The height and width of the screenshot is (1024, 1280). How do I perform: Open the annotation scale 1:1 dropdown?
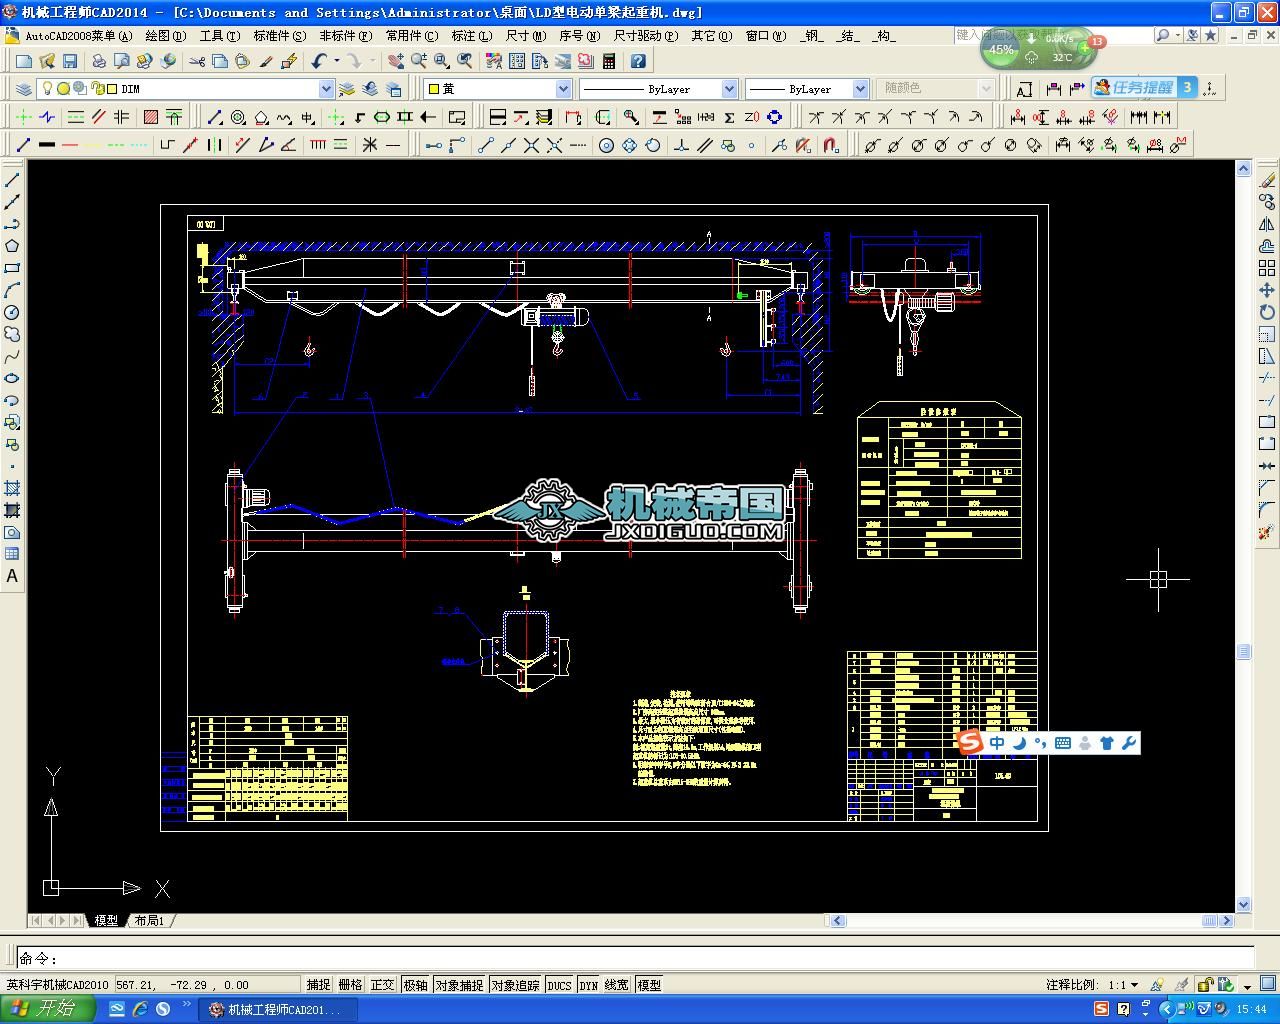1134,985
